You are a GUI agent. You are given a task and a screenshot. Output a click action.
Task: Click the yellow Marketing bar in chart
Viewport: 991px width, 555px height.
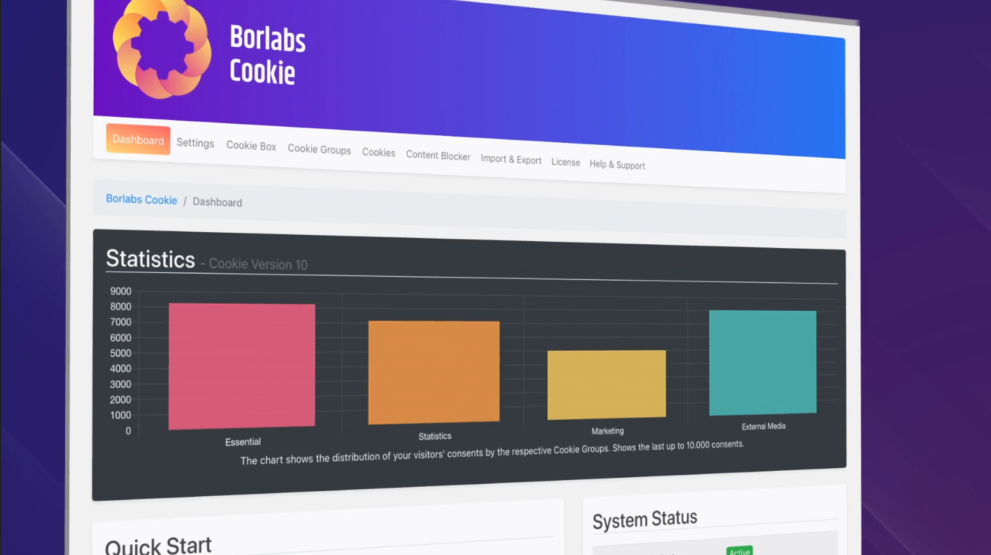[x=606, y=384]
